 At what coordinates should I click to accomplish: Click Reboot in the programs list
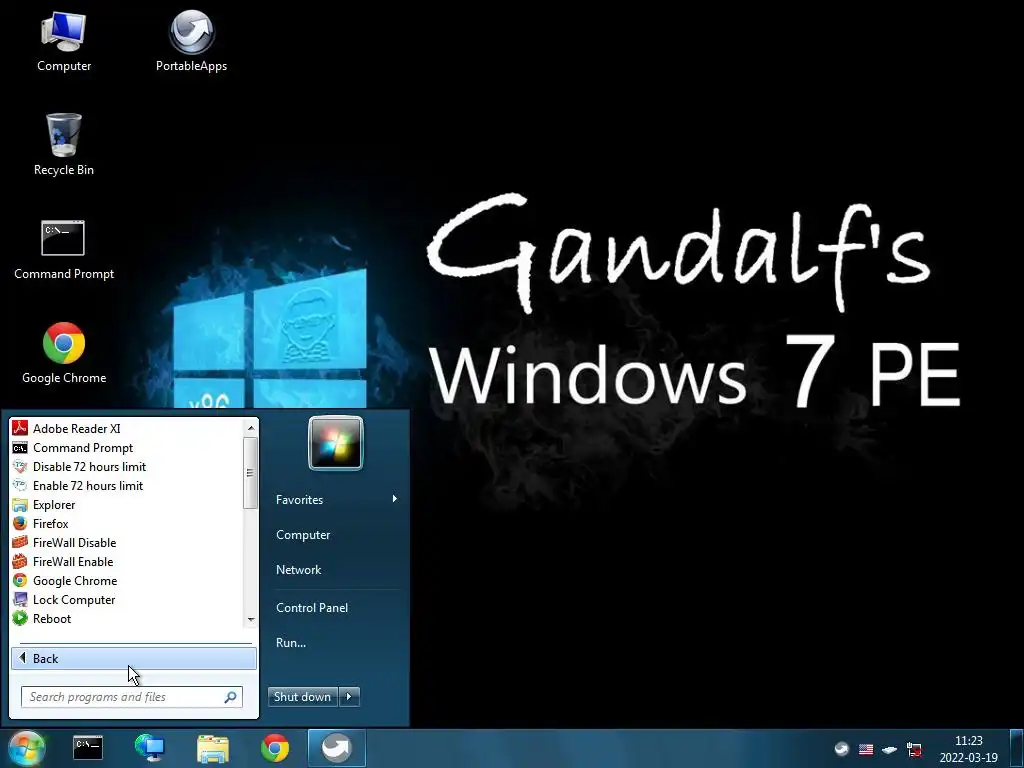[128, 618]
